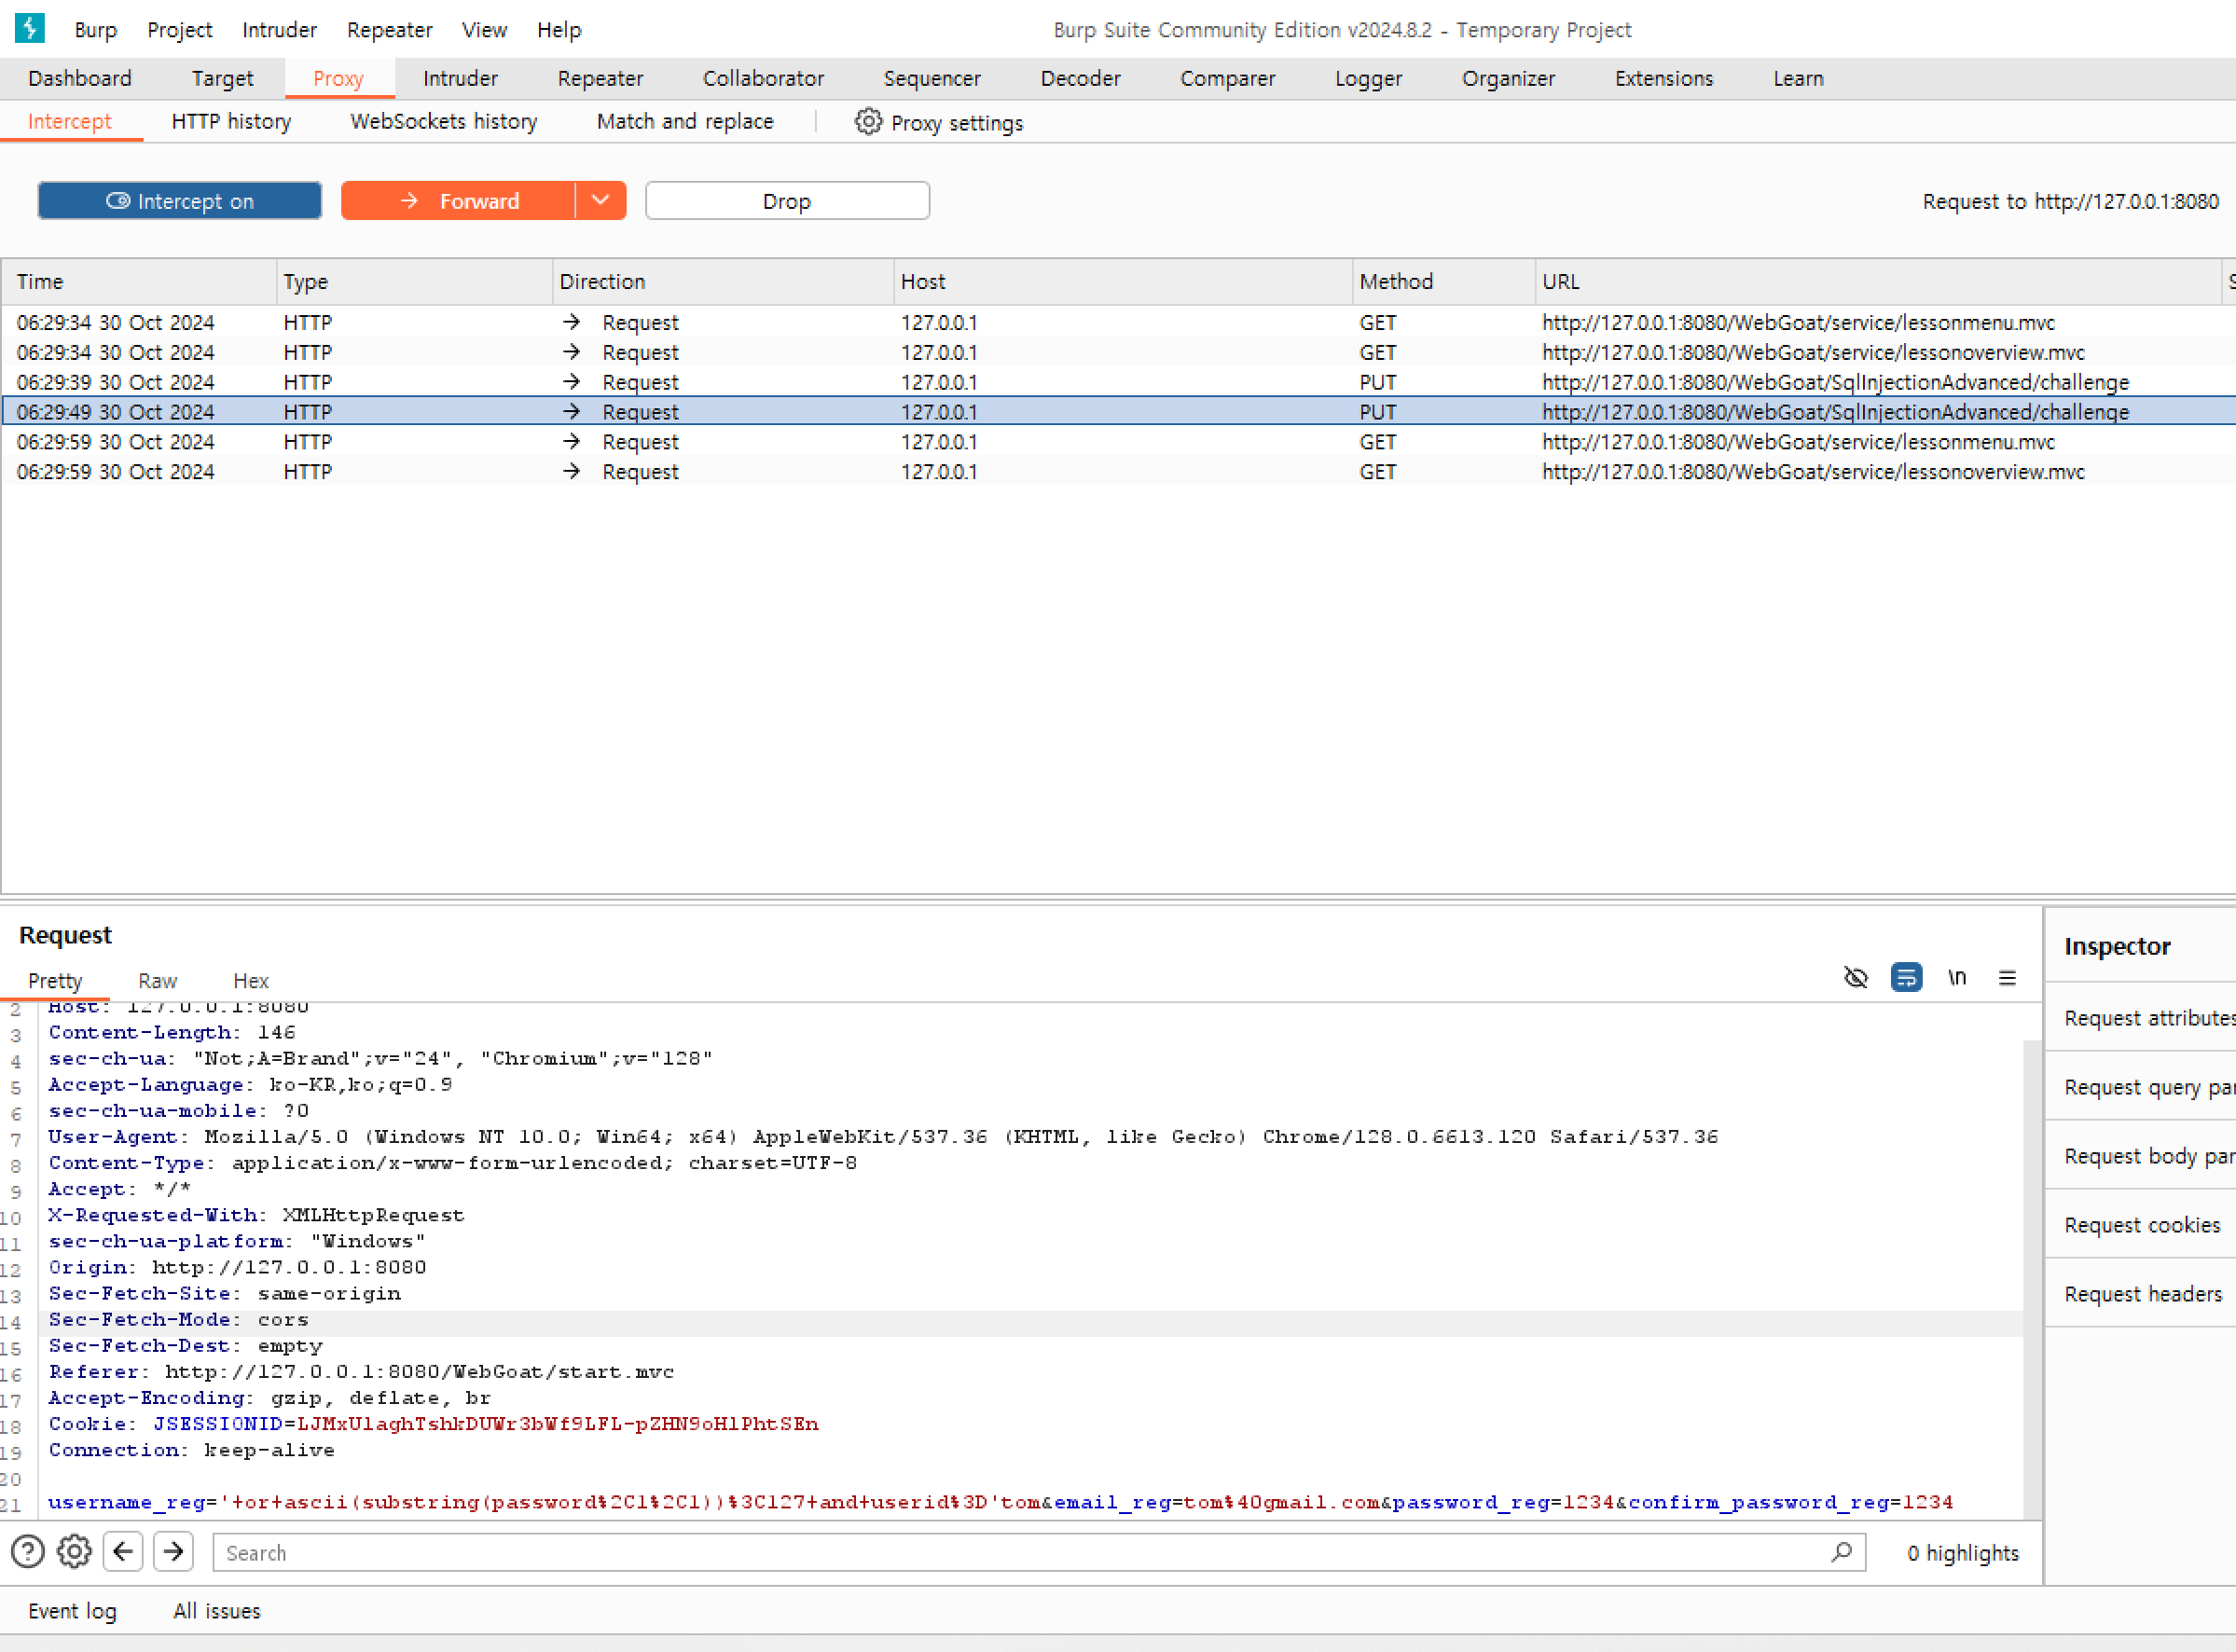Switch to the Repeater tool tab

600,78
